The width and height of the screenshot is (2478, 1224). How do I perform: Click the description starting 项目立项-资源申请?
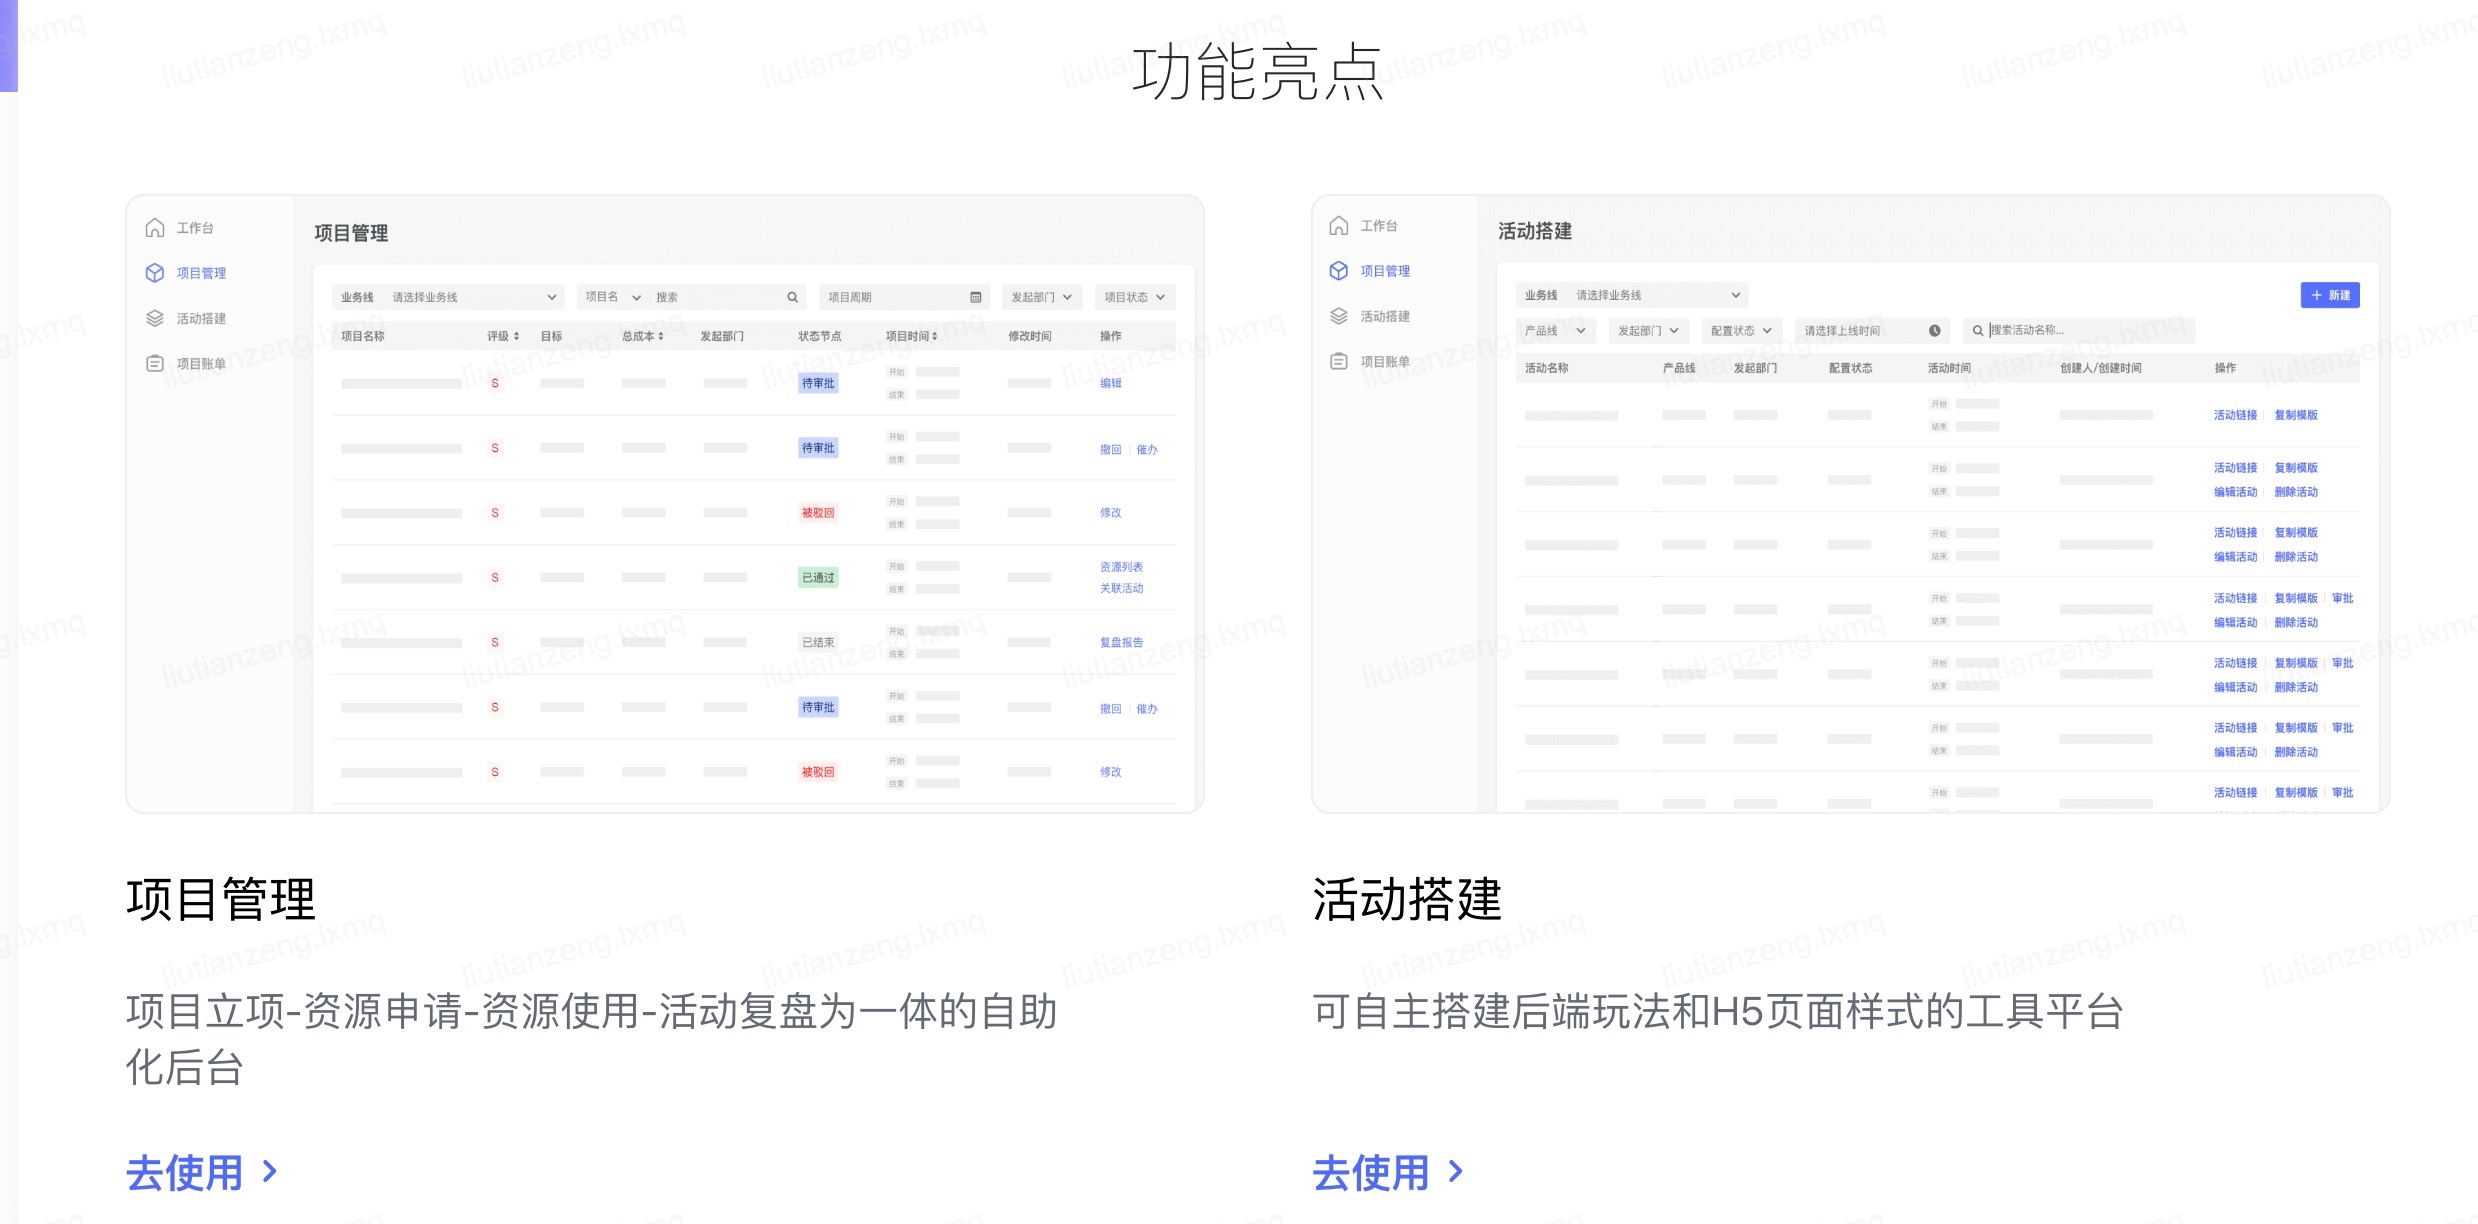592,1039
